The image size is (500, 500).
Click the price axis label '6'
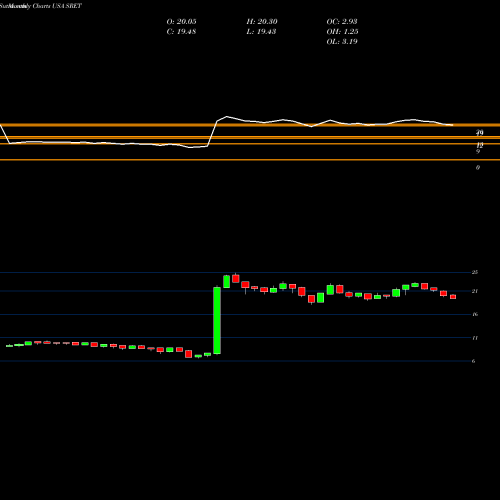[473, 361]
